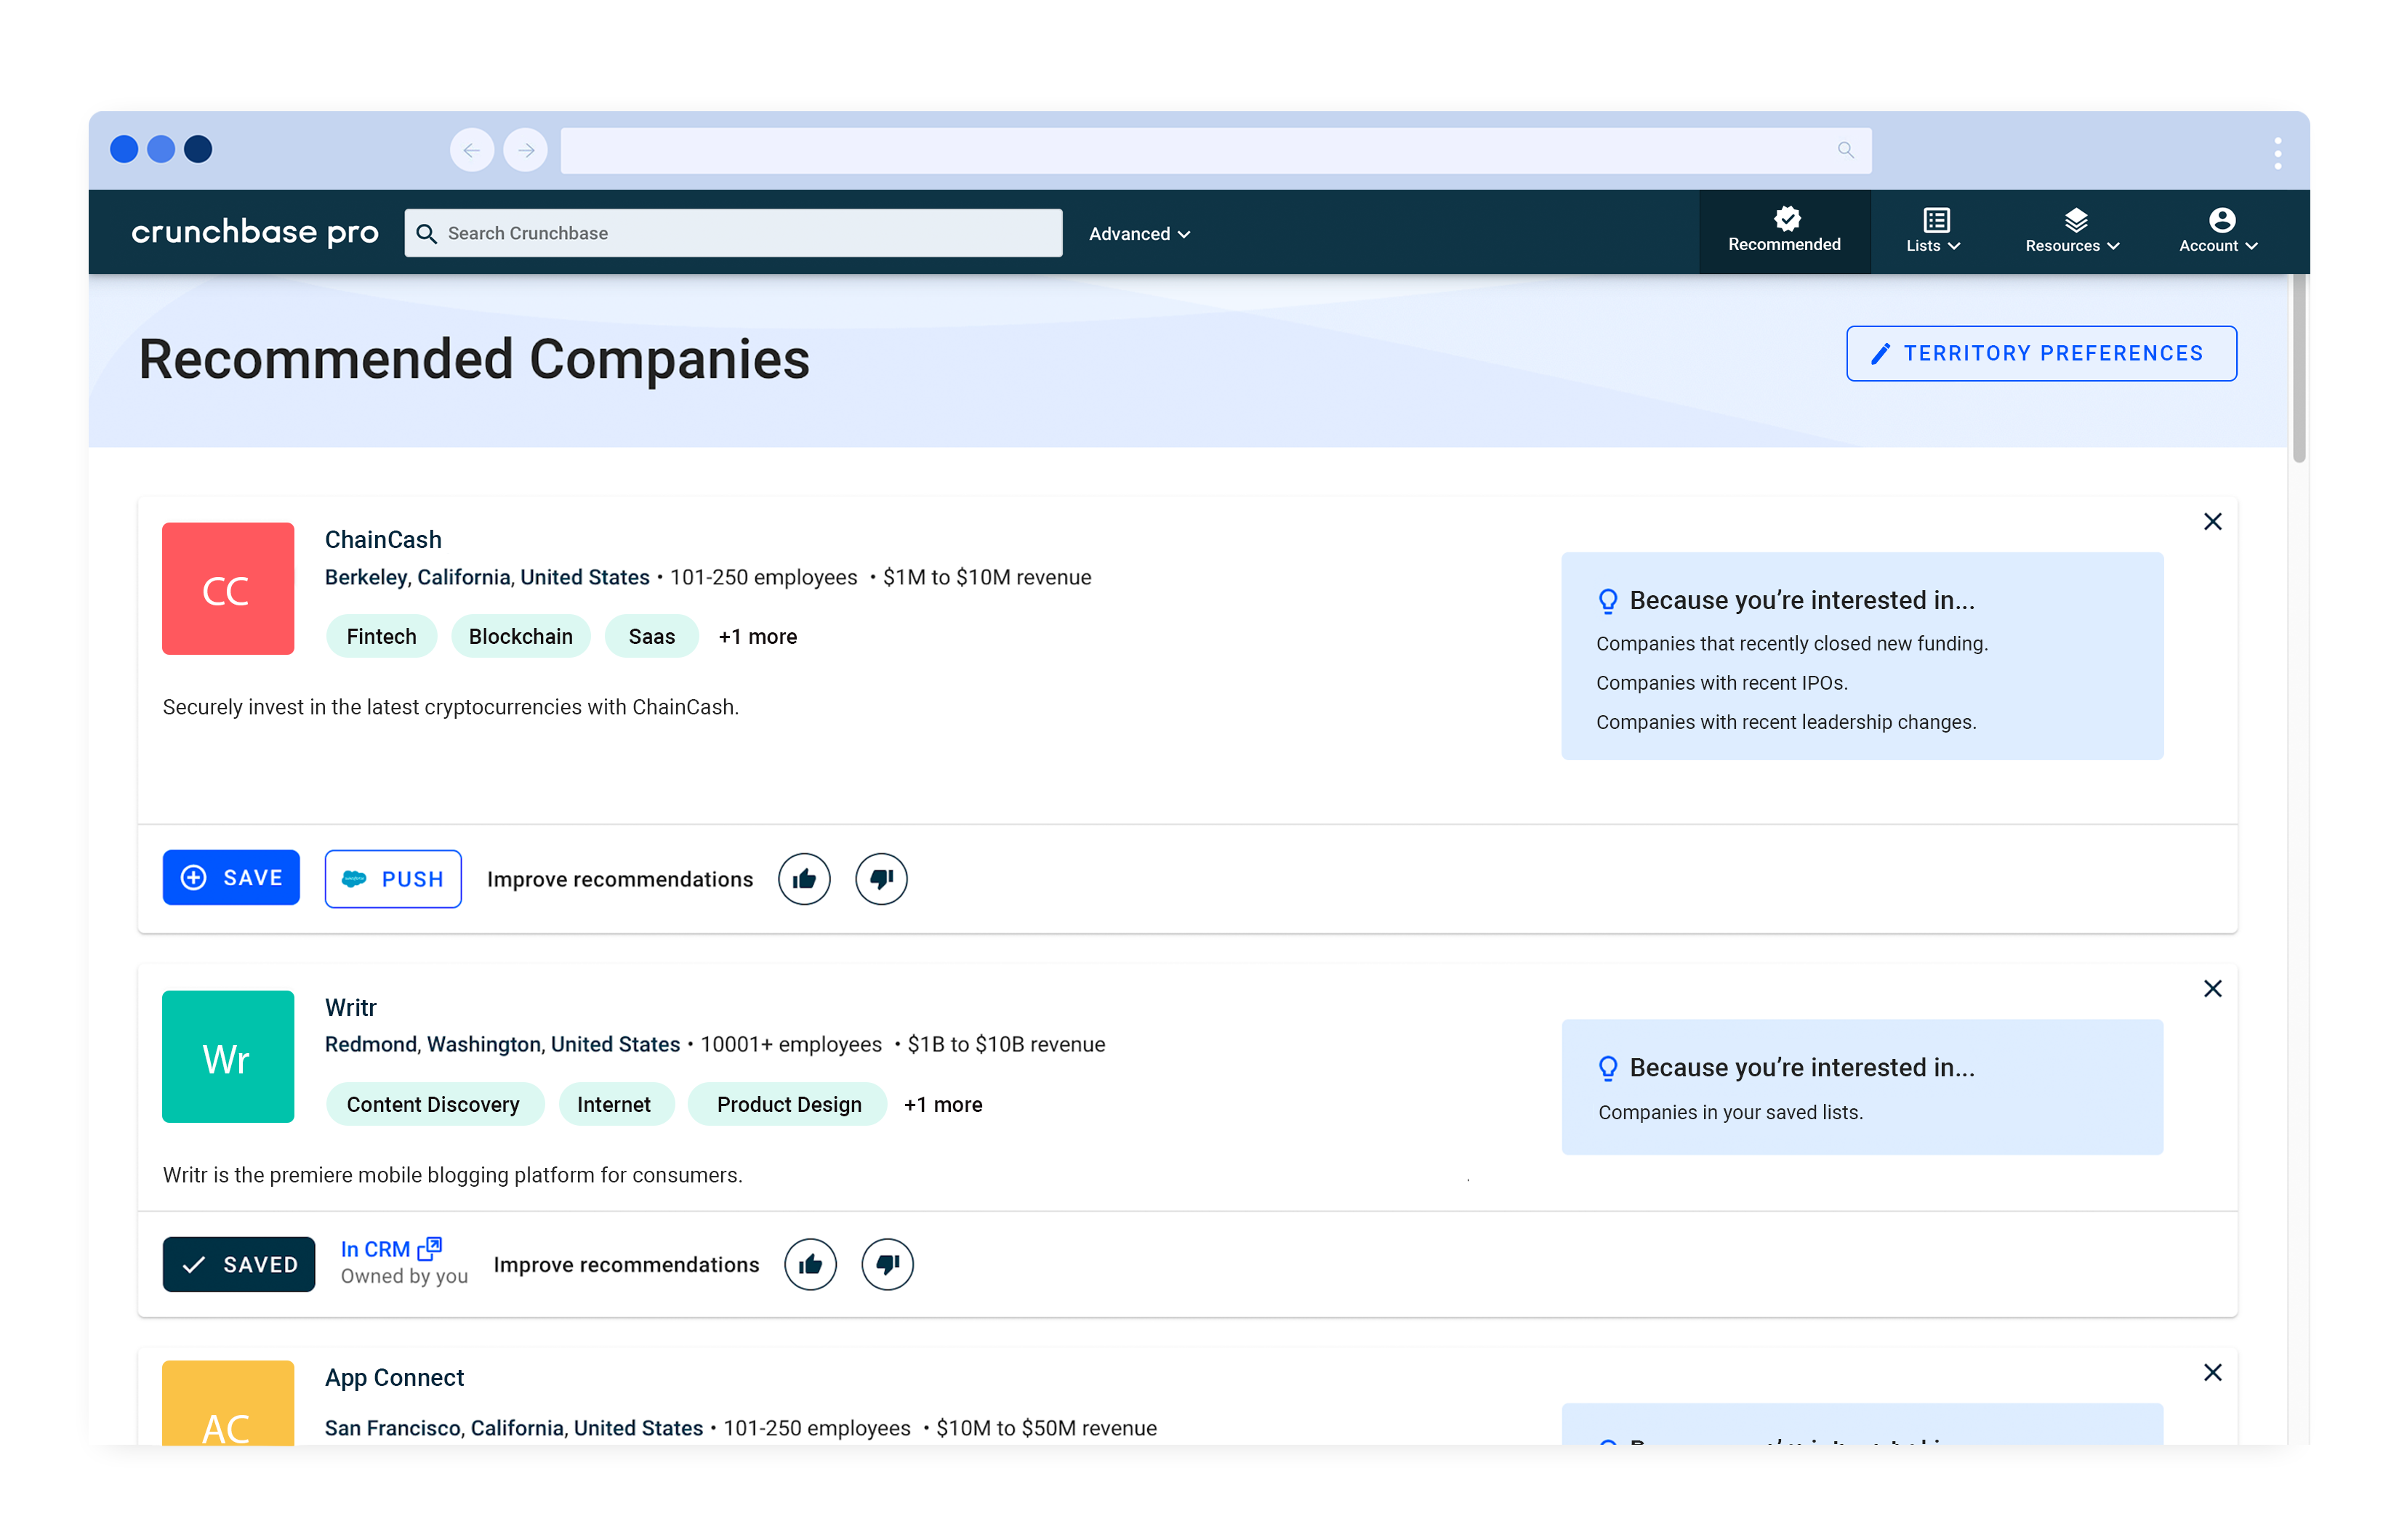
Task: Toggle the Saved button for Writr
Action: point(239,1265)
